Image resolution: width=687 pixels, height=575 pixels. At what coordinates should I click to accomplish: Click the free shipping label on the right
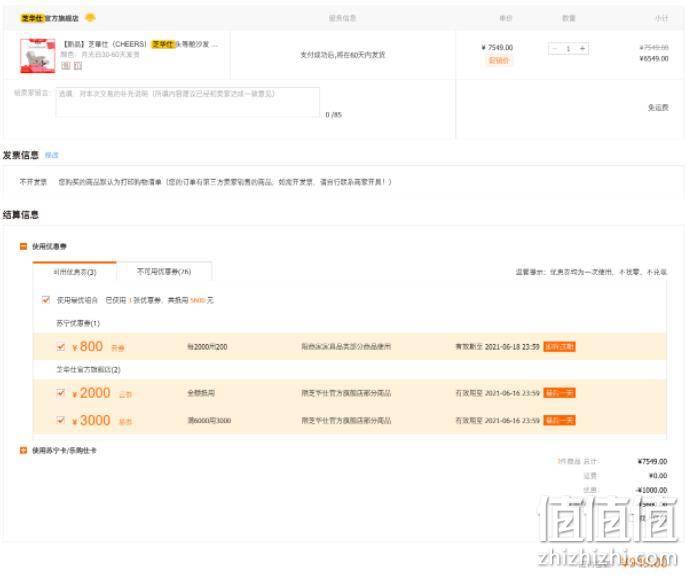coord(658,107)
